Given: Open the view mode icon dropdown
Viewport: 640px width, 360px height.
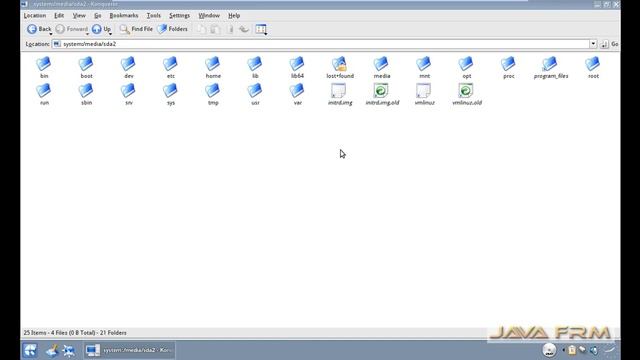Looking at the screenshot, I should click(261, 29).
